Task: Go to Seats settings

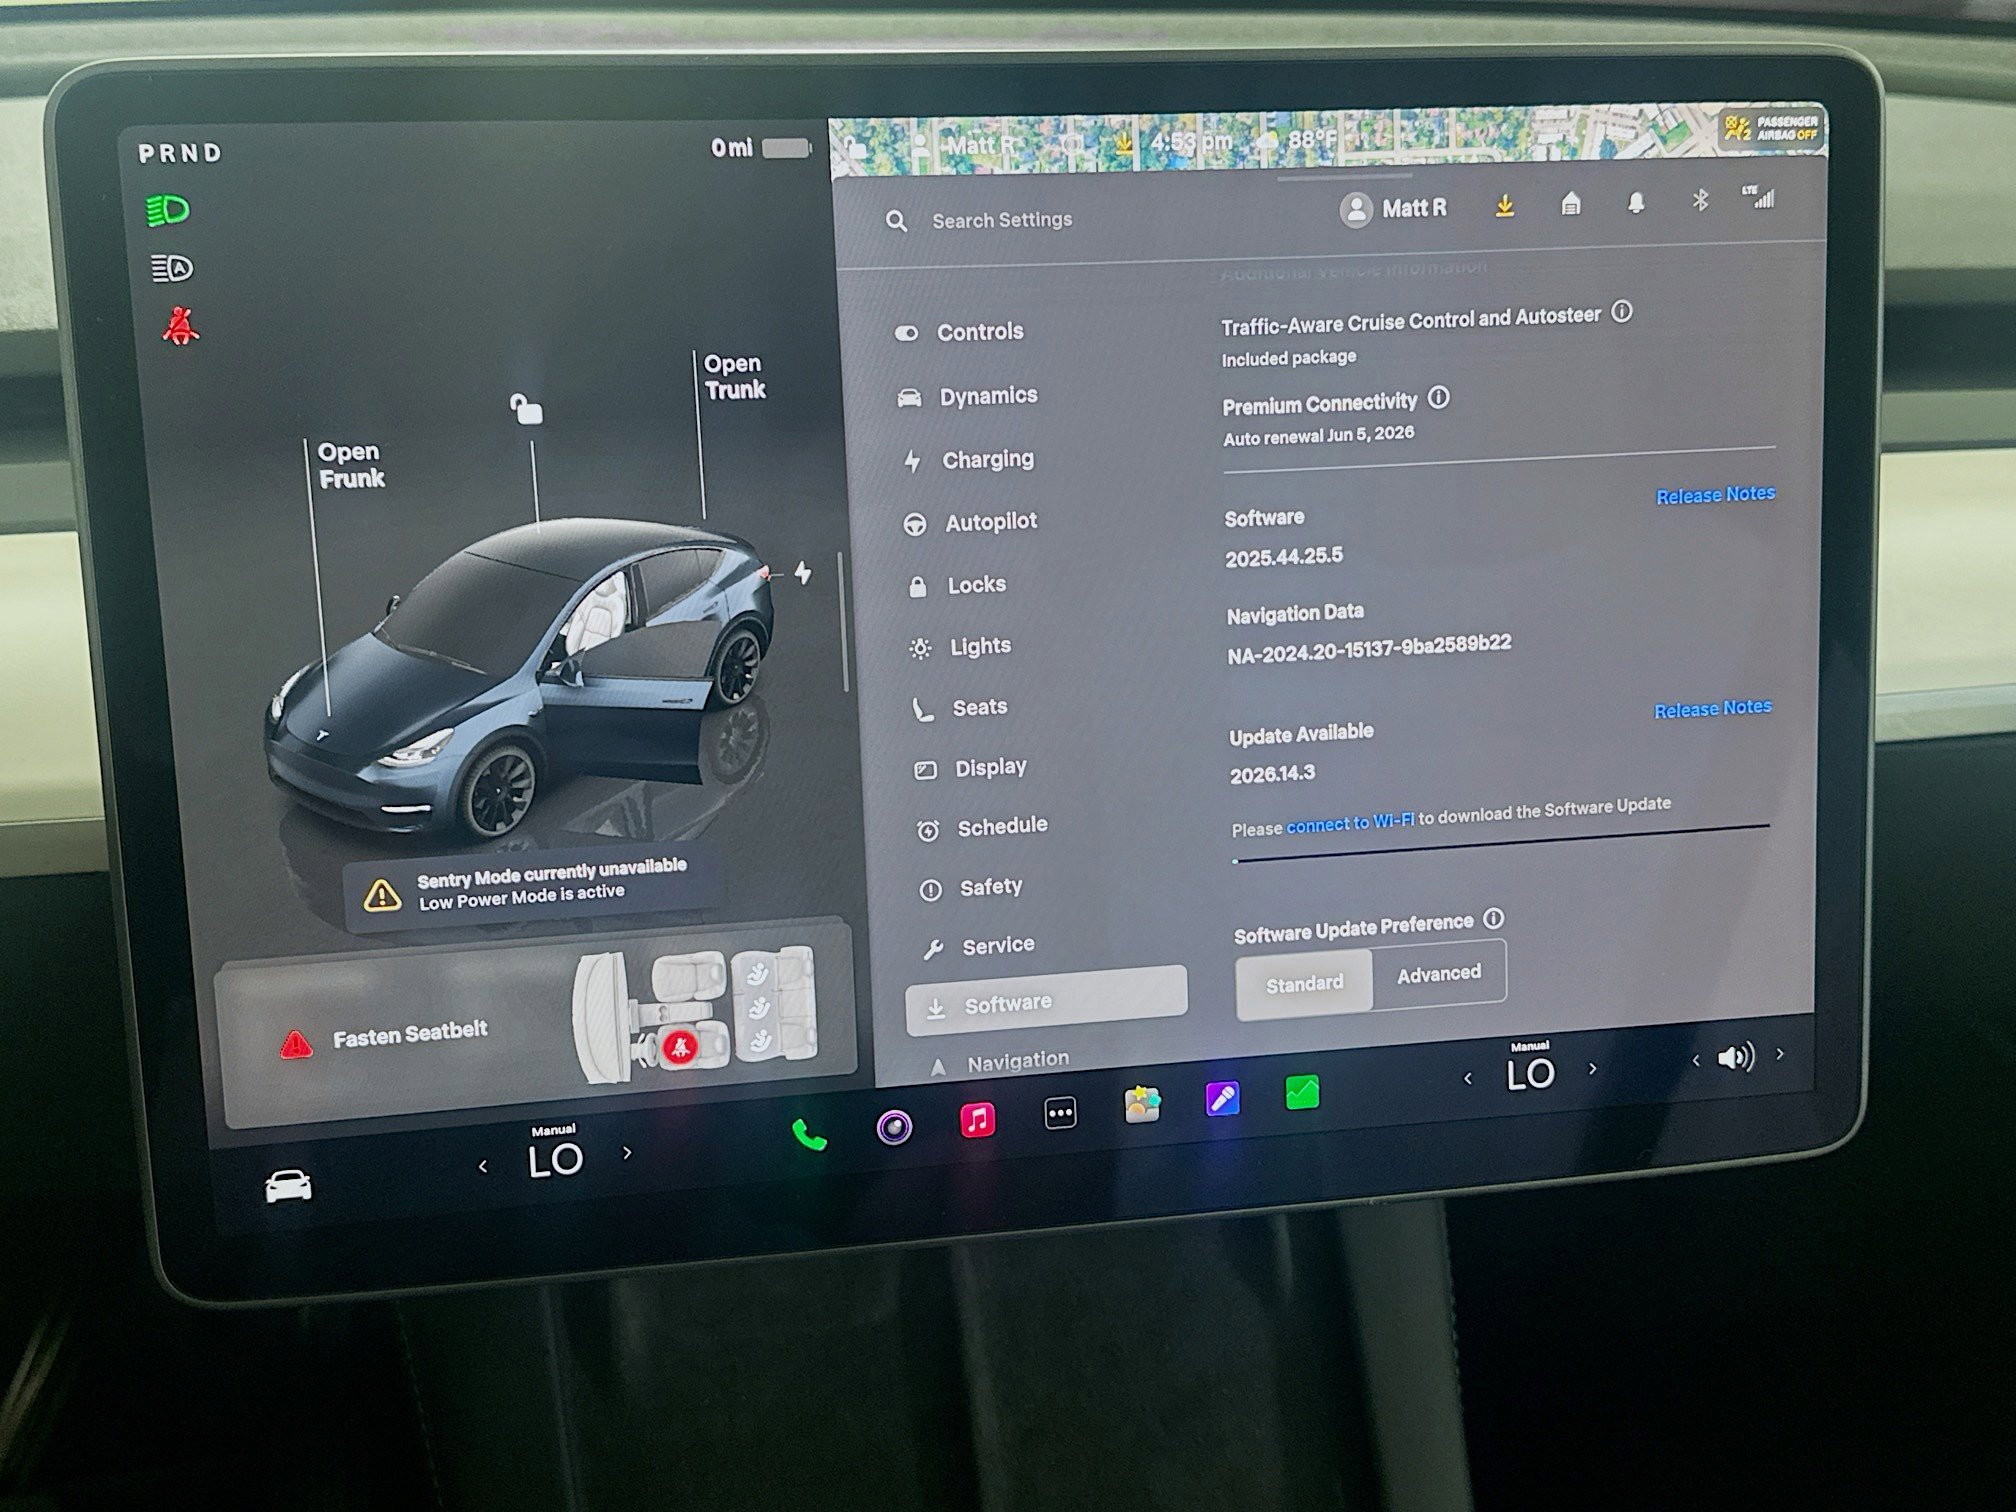Action: pyautogui.click(x=960, y=708)
